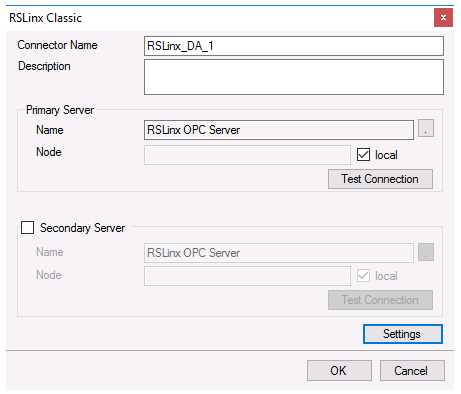This screenshot has height=394, width=461.
Task: Click the Secondary Server browse button
Action: 426,252
